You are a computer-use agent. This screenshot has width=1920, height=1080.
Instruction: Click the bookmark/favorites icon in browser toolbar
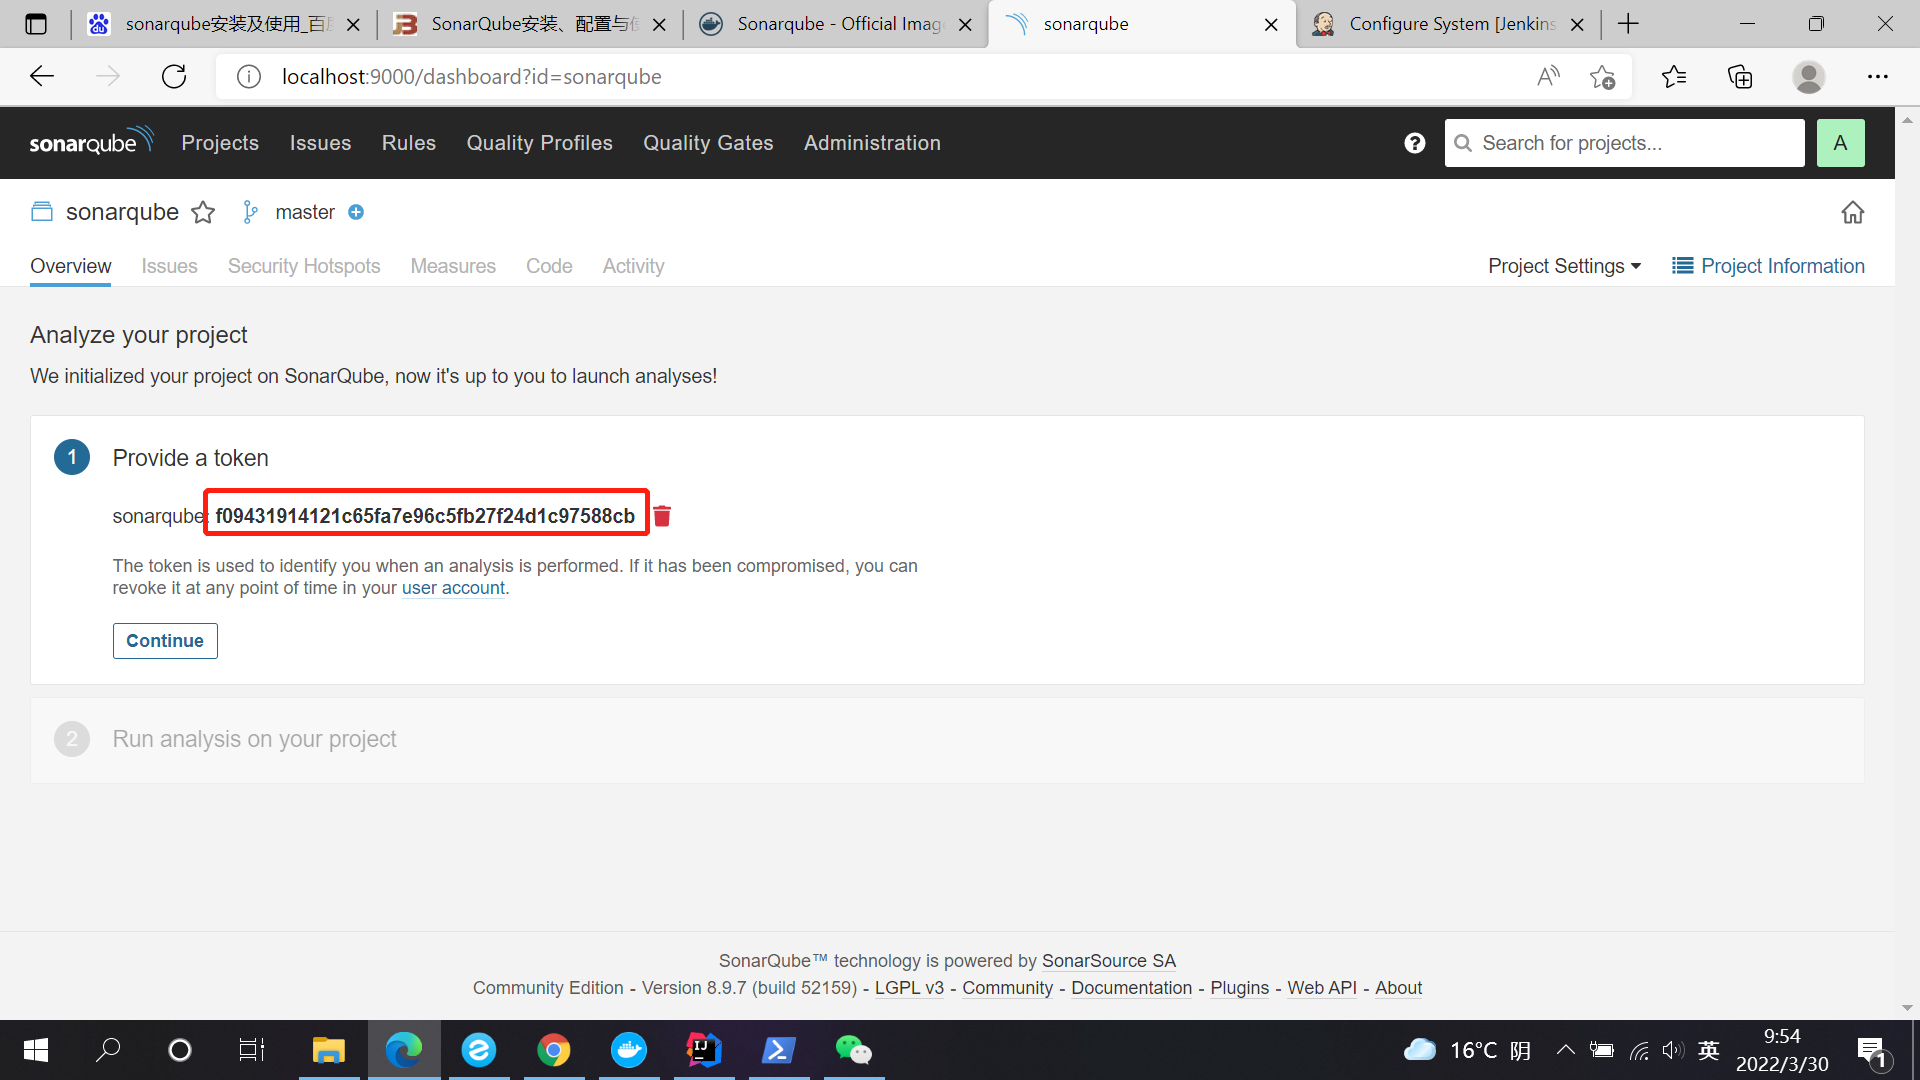tap(1673, 76)
